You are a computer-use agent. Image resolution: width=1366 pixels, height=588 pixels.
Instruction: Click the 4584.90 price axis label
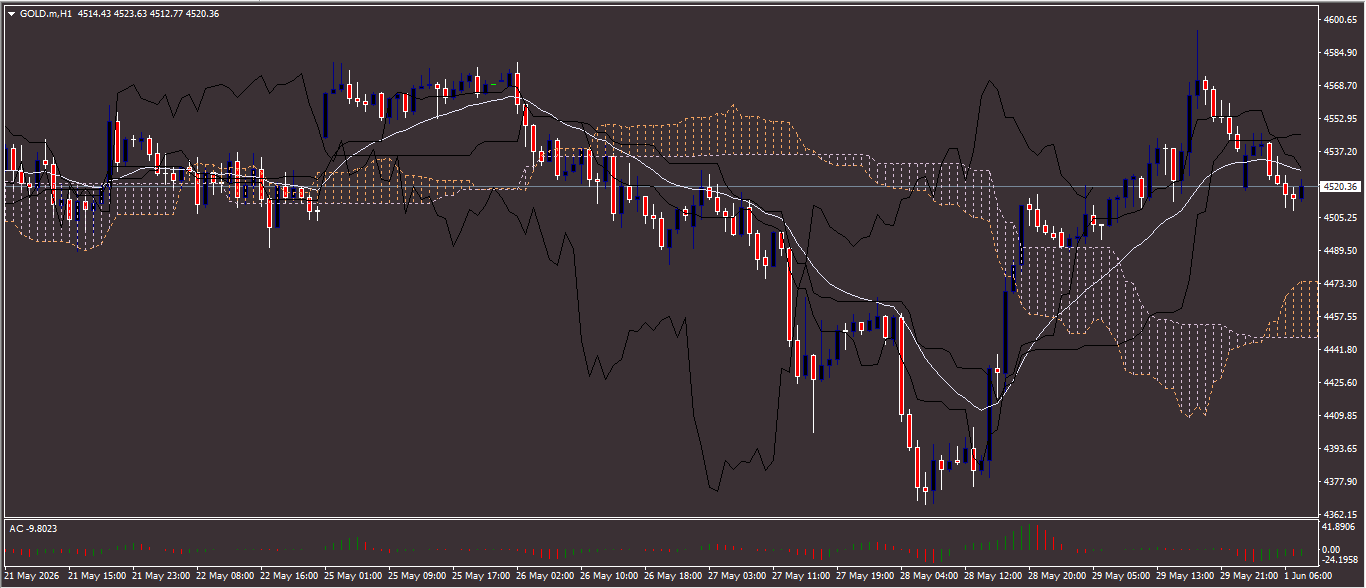(x=1339, y=52)
